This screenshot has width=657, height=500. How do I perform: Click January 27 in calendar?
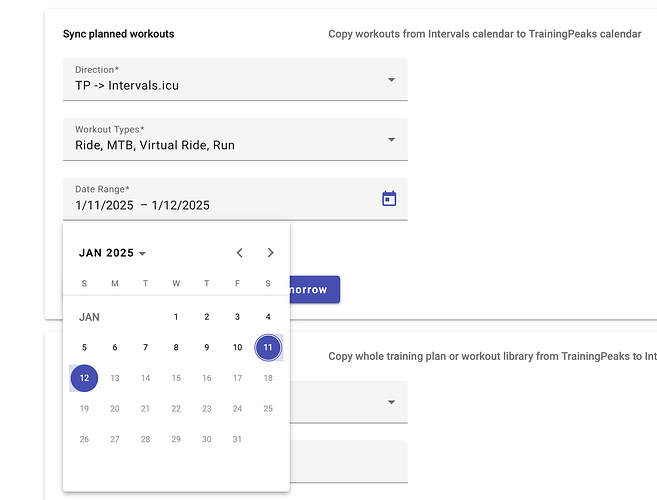click(115, 439)
